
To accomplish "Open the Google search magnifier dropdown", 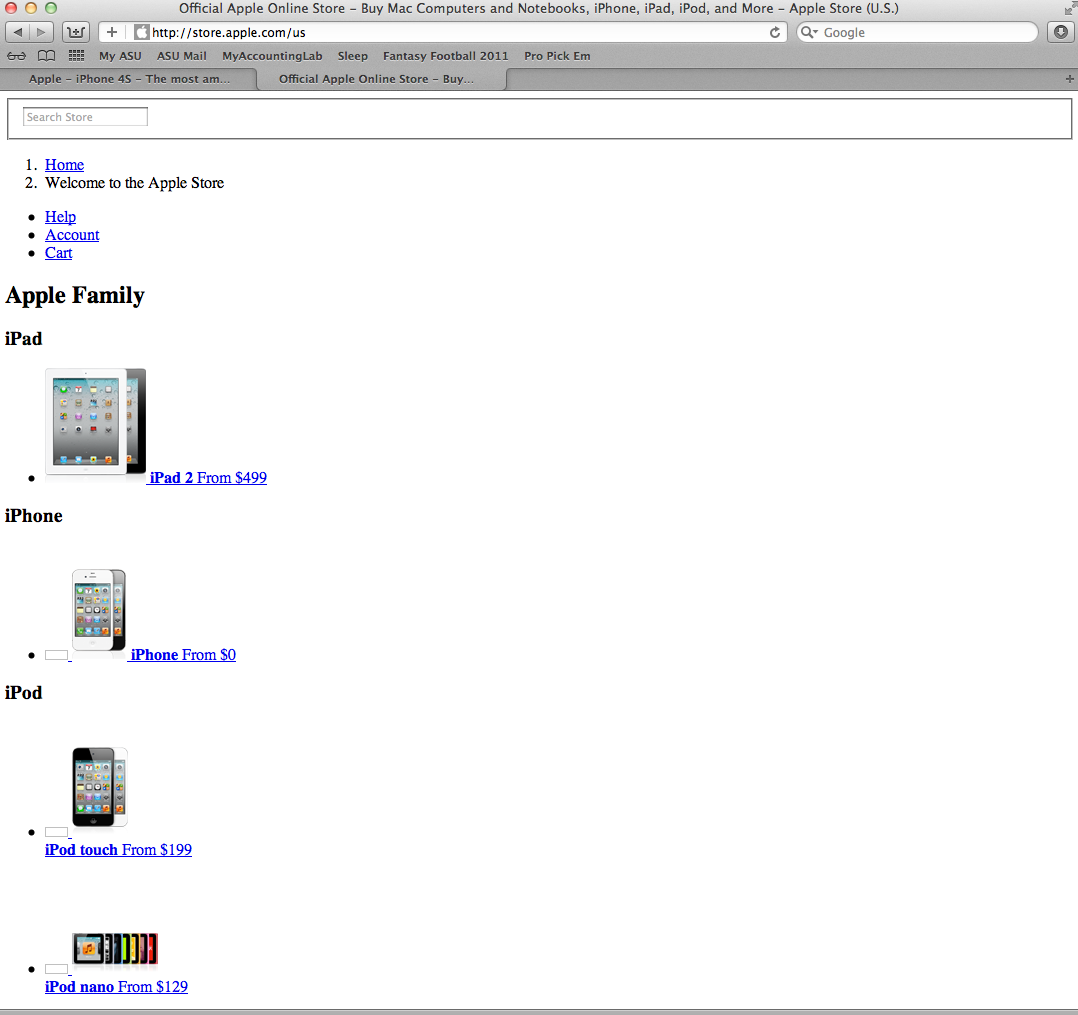I will [x=809, y=32].
